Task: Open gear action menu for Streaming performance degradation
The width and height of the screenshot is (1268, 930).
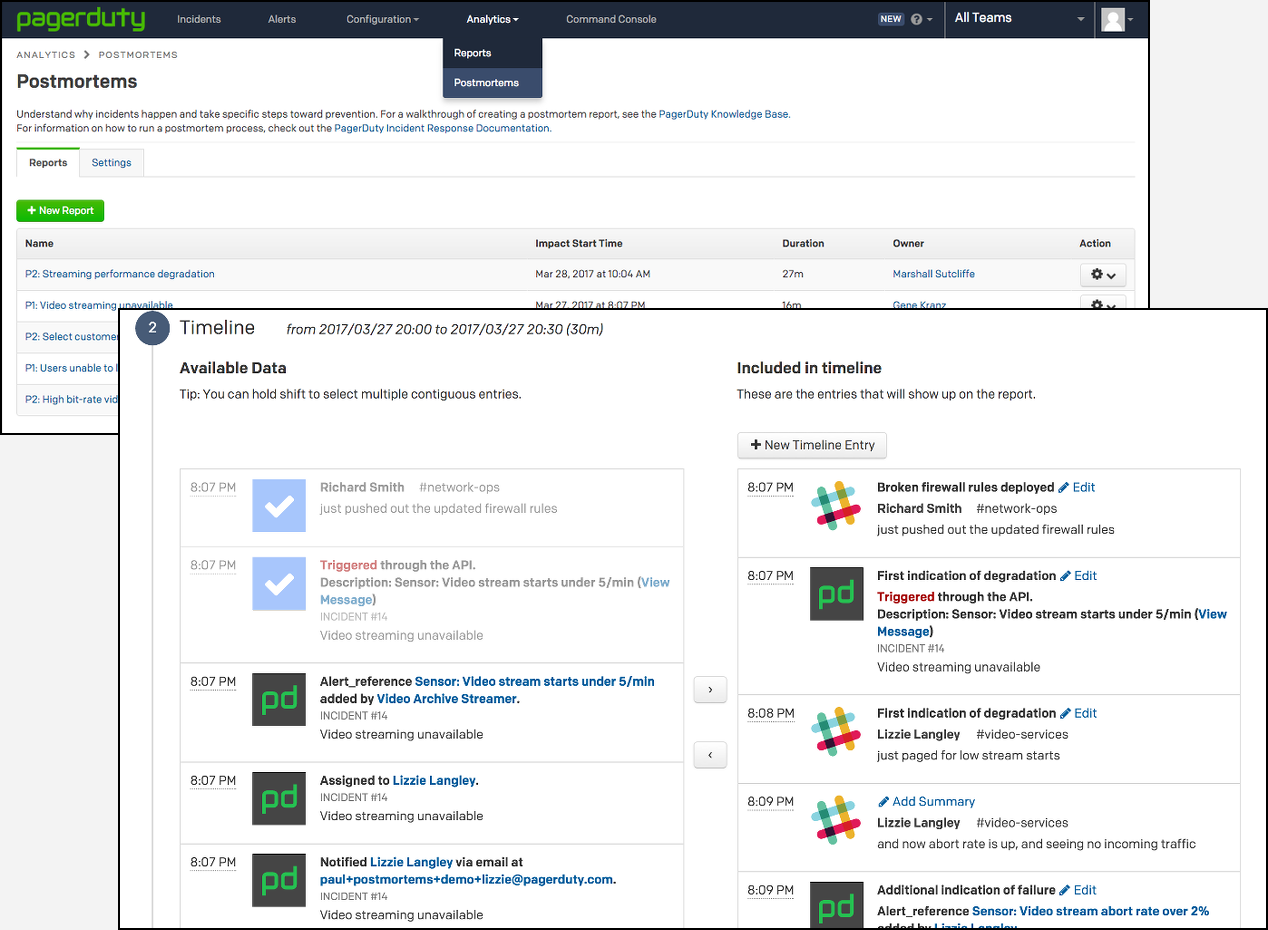Action: 1103,274
